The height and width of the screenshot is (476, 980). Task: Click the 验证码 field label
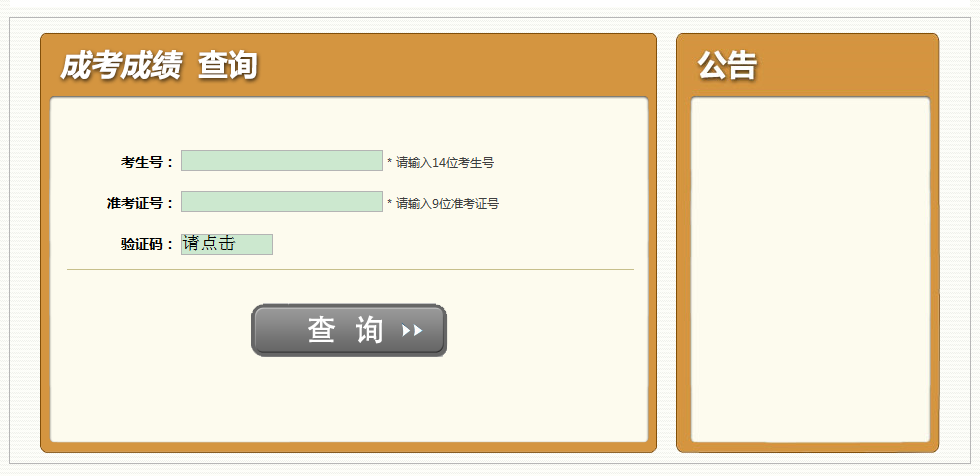click(147, 245)
